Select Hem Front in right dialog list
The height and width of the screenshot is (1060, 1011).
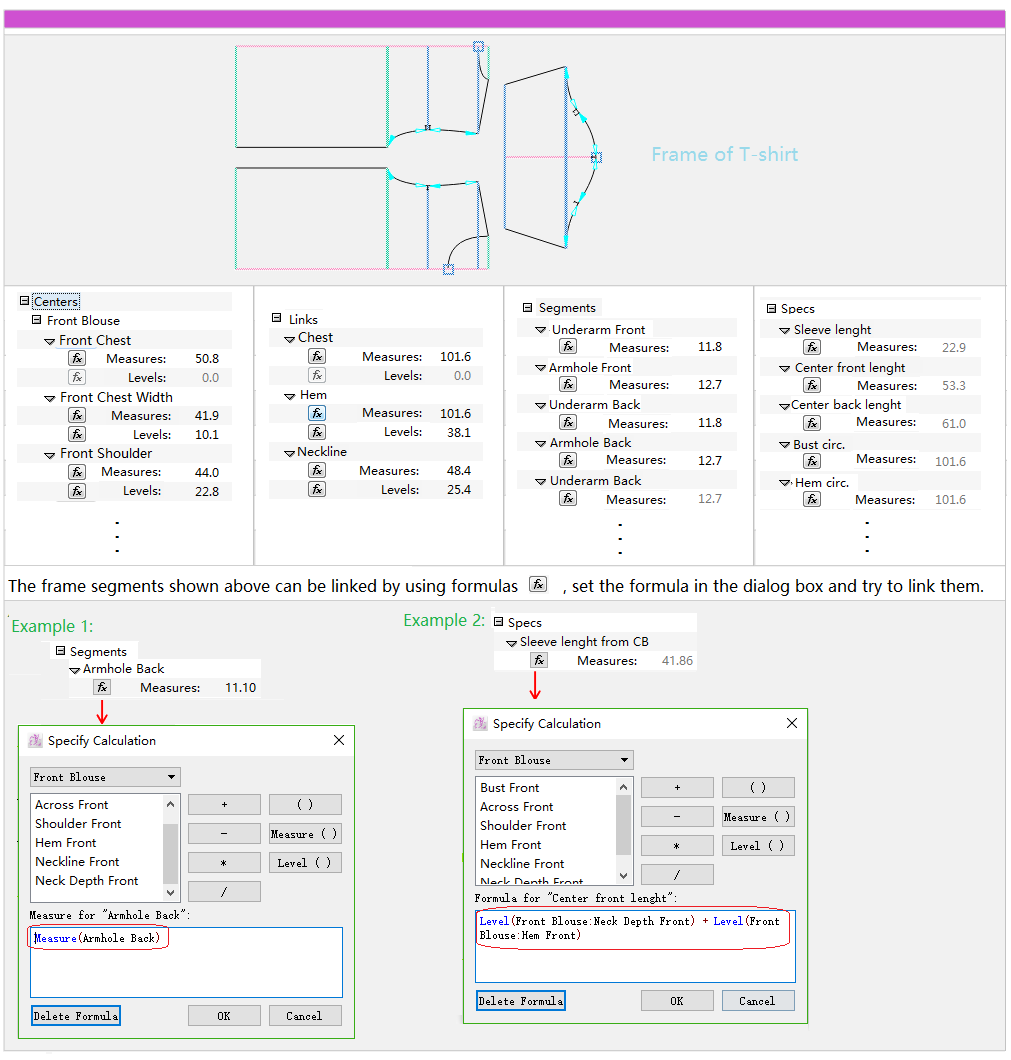pos(510,844)
